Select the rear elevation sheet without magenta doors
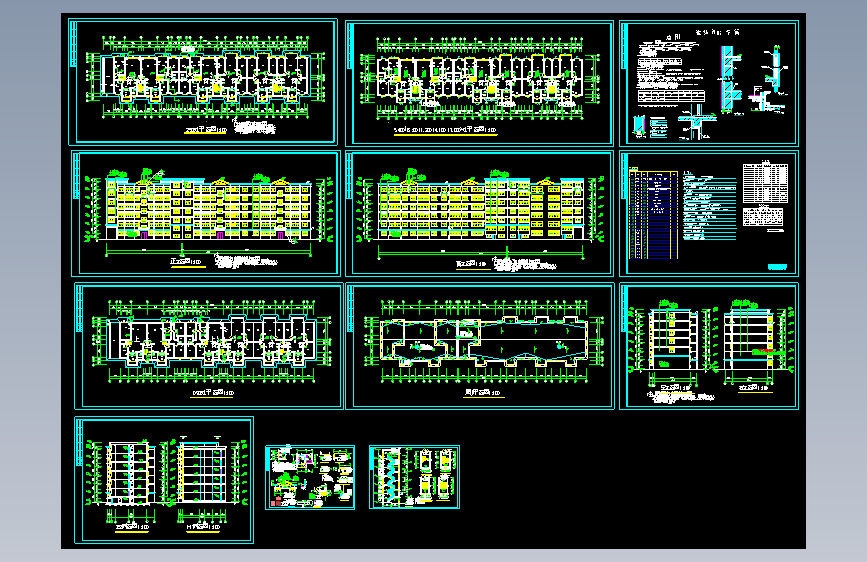This screenshot has width=867, height=562. point(479,214)
